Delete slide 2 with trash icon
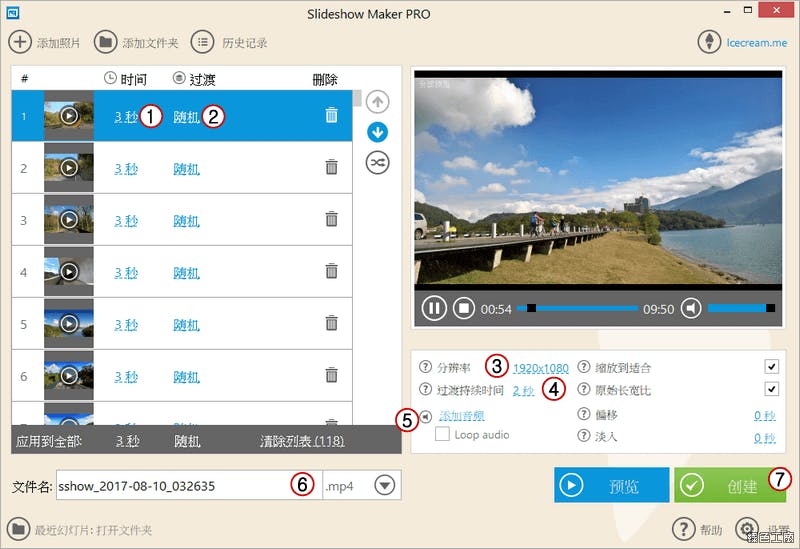Viewport: 800px width, 549px height. click(x=332, y=167)
